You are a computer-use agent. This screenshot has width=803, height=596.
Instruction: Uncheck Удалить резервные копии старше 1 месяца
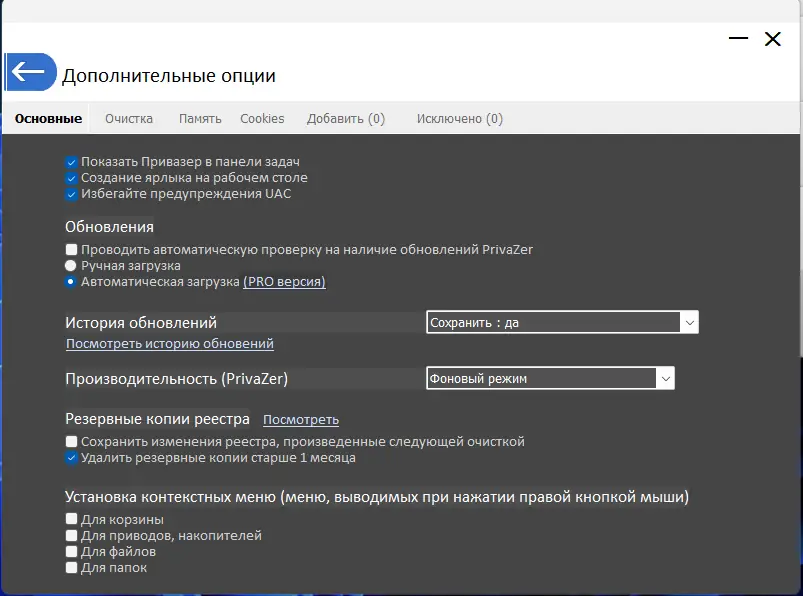tap(71, 458)
